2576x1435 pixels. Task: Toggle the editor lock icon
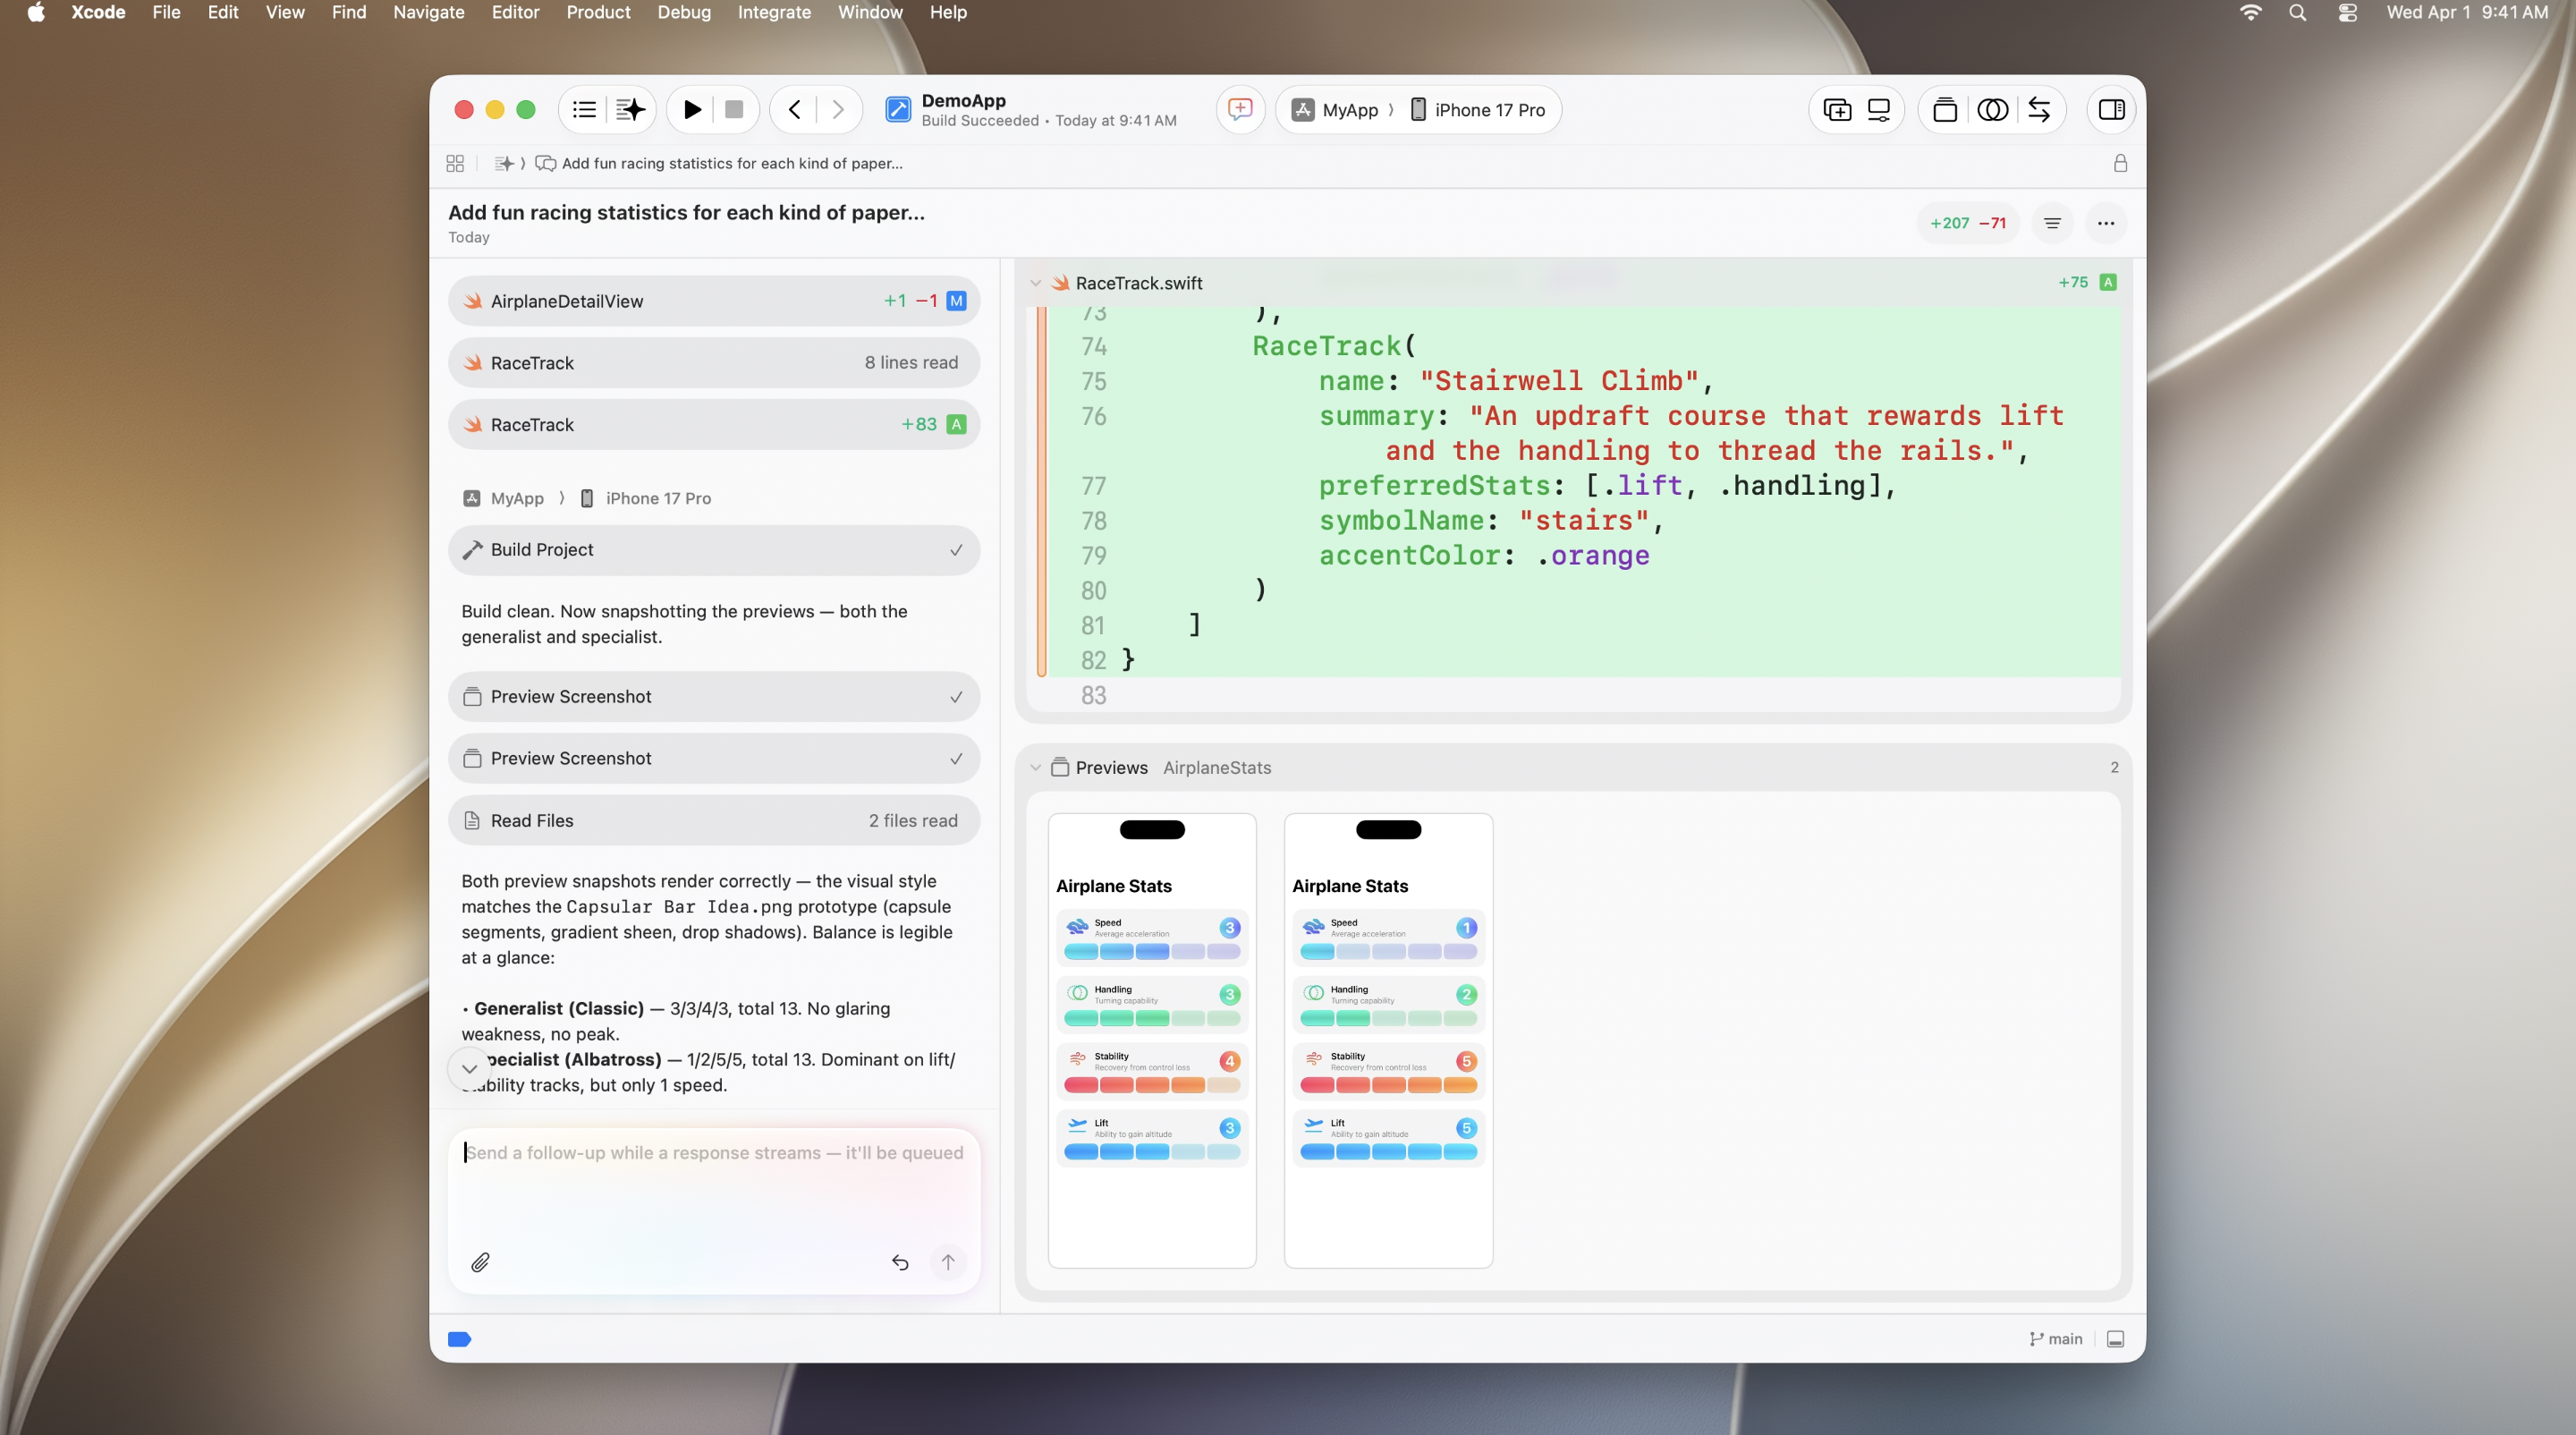point(2120,163)
